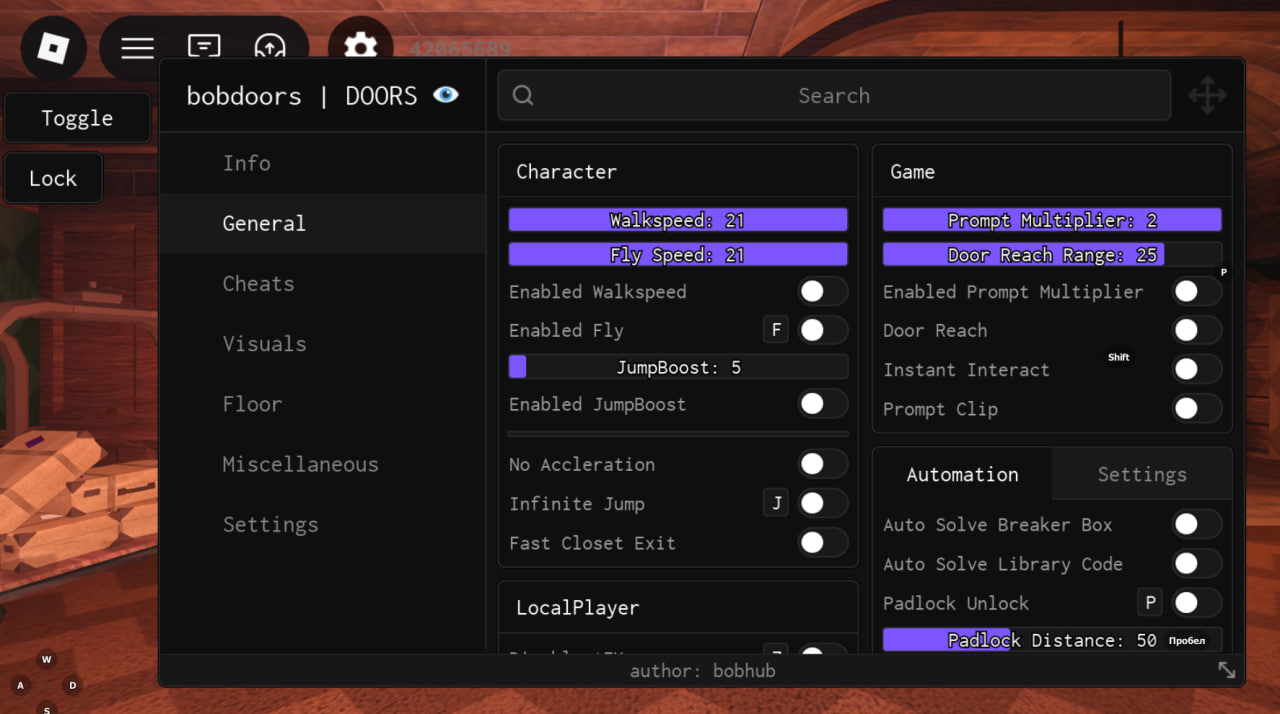Switch to the Settings tab beside Automation

tap(1141, 474)
